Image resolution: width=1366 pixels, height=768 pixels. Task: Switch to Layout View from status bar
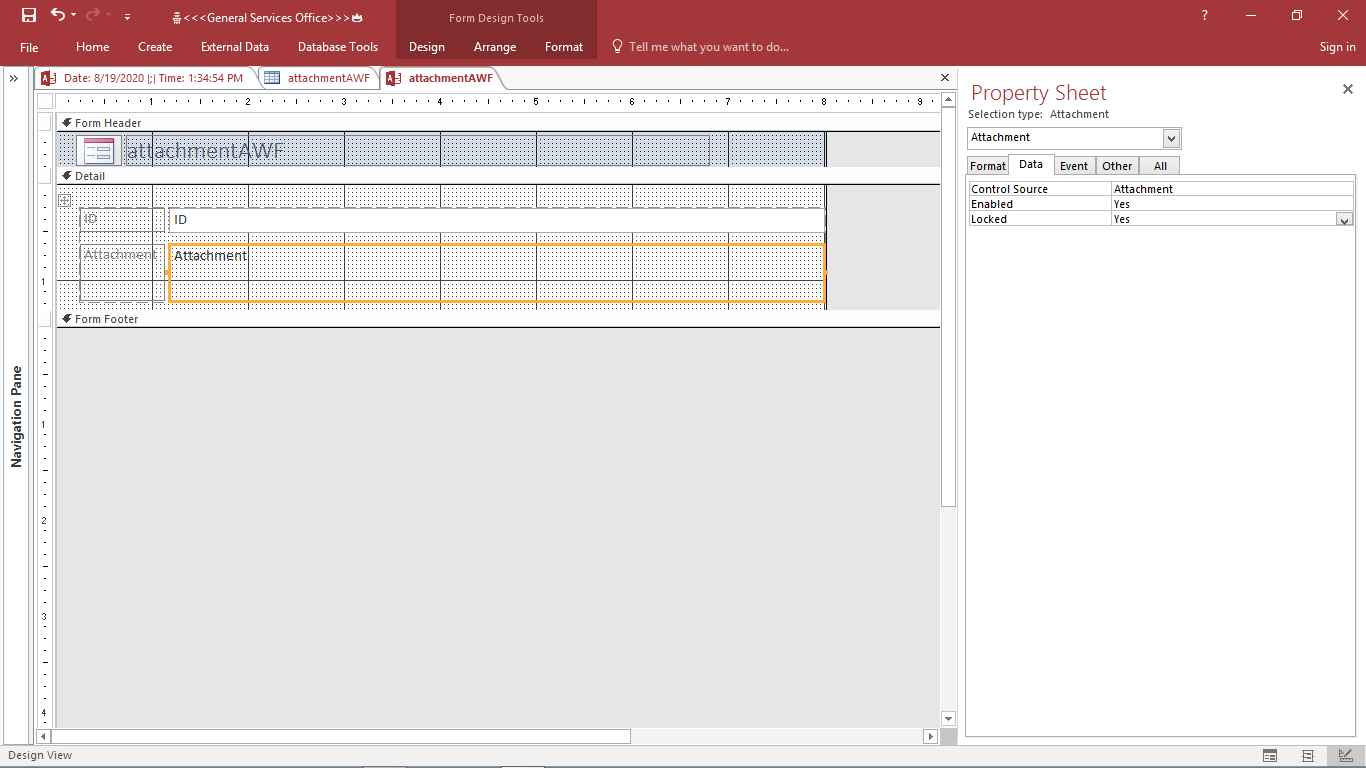coord(1308,756)
